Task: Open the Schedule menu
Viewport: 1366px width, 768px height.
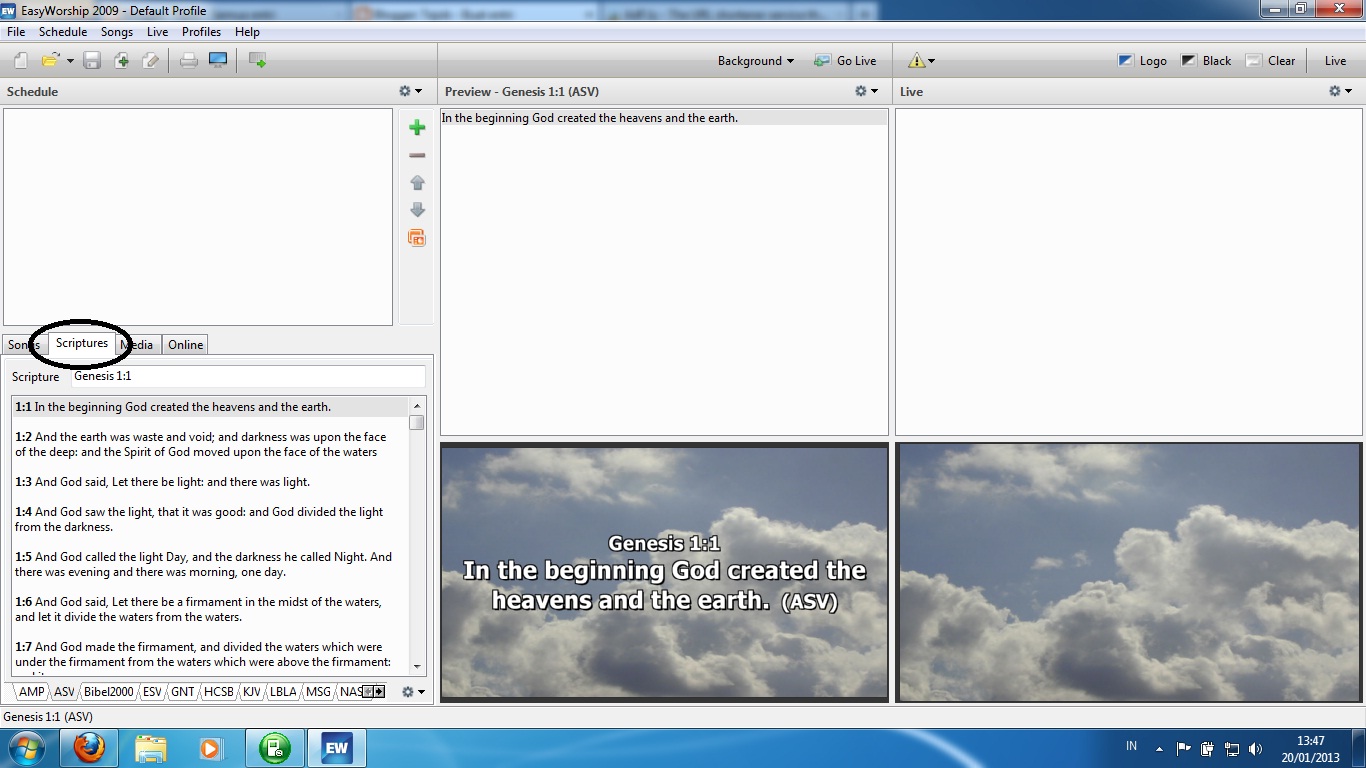Action: [63, 32]
